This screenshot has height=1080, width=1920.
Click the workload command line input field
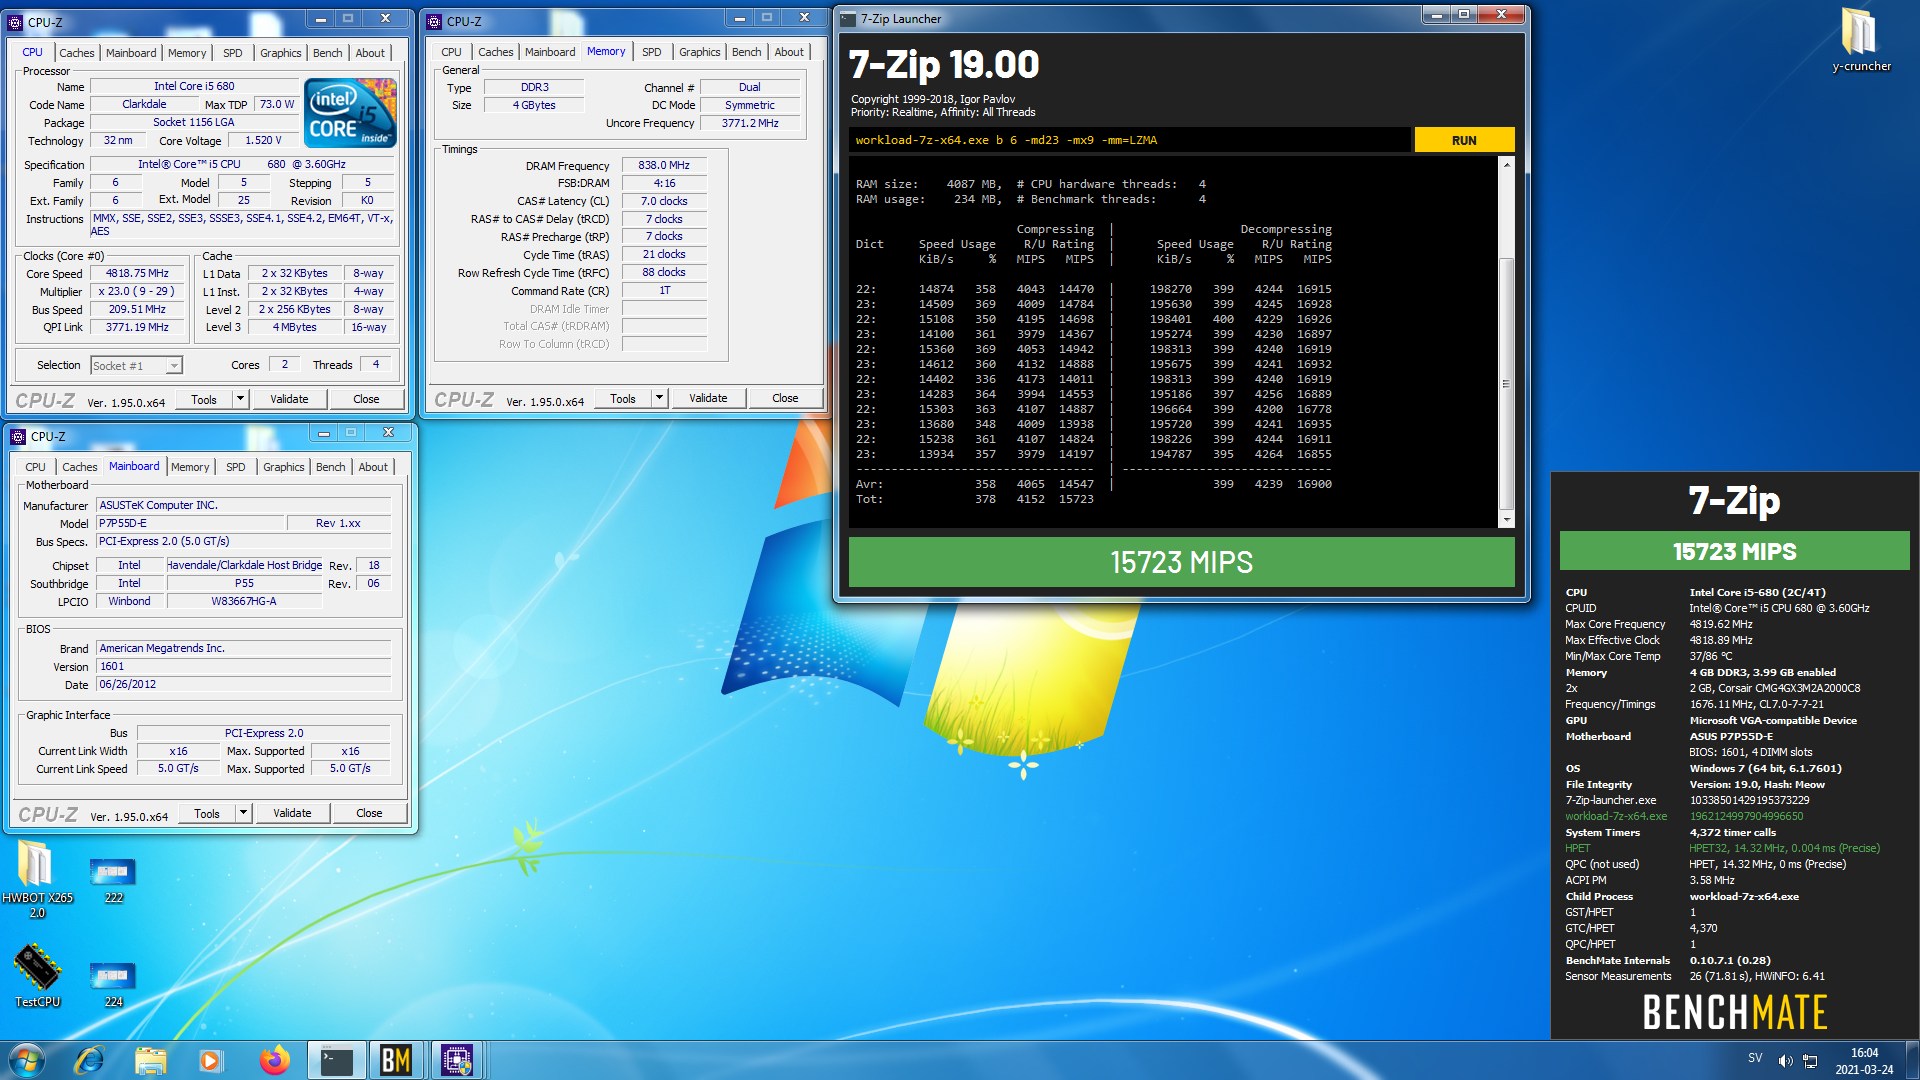(1130, 140)
